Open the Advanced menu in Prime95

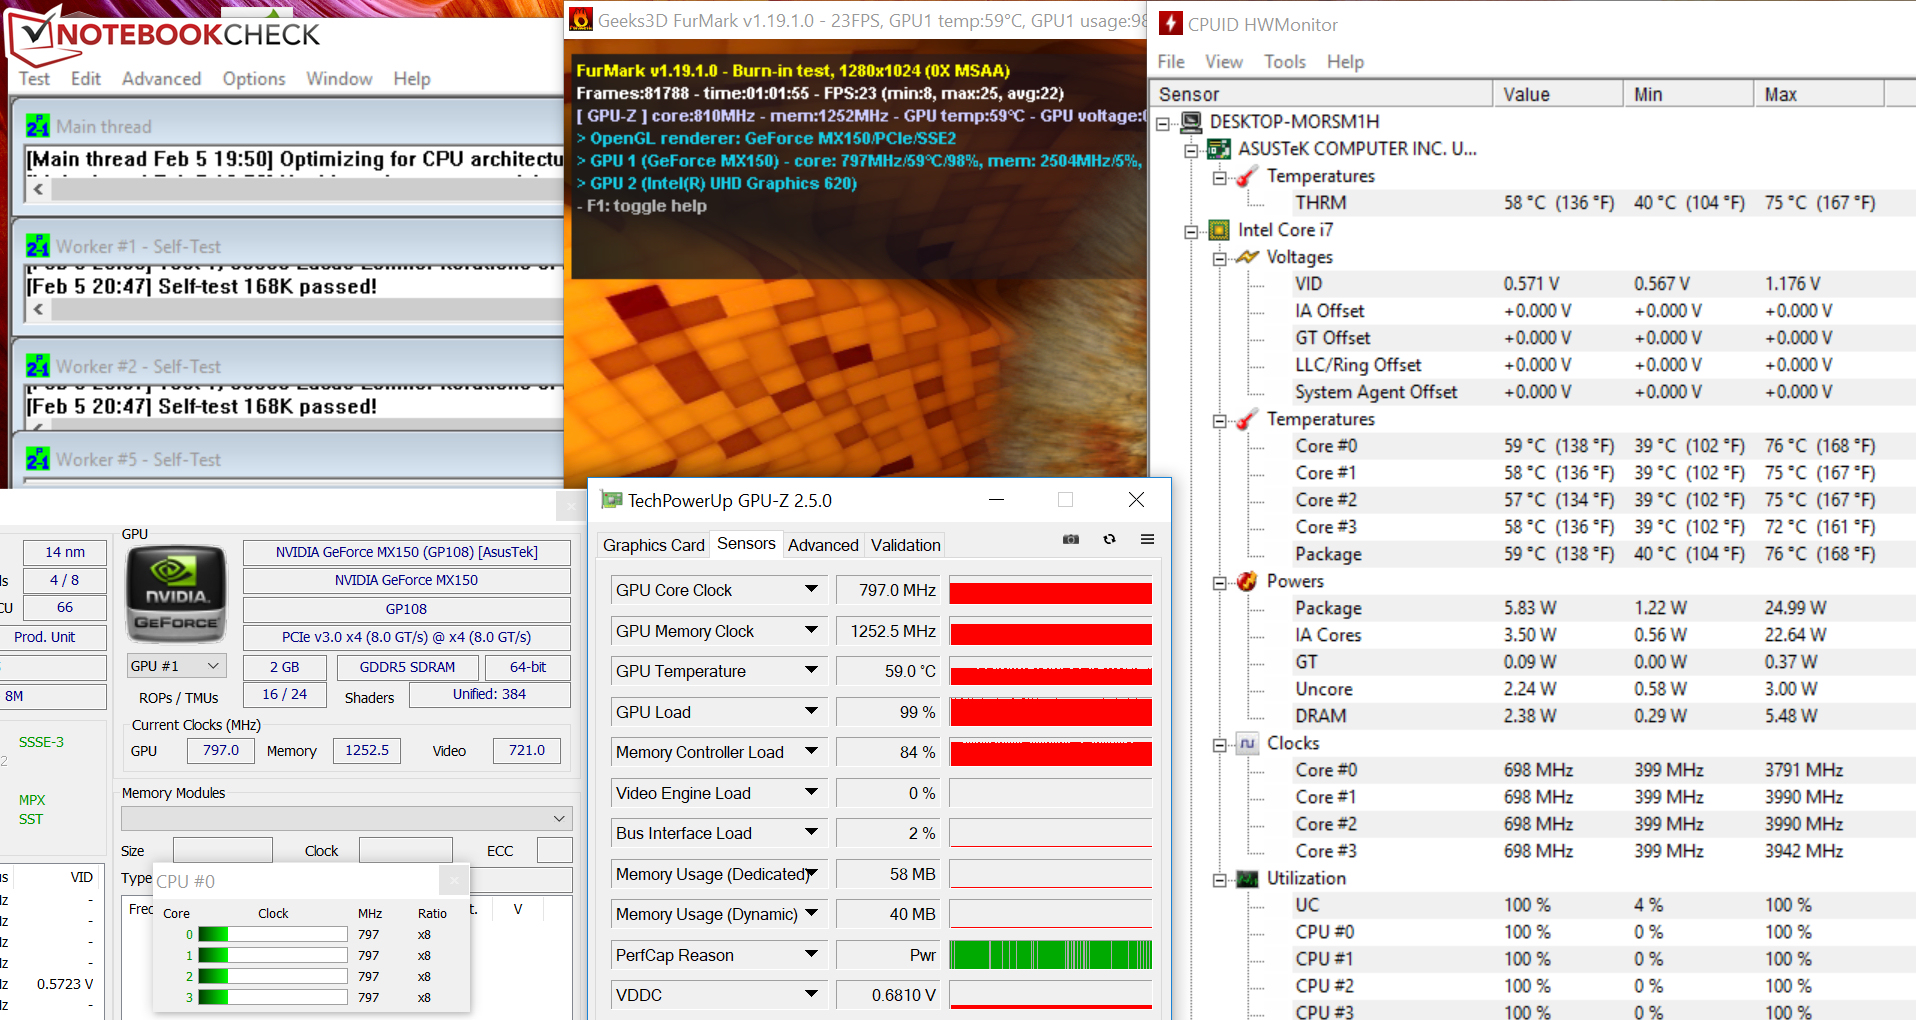click(x=161, y=78)
